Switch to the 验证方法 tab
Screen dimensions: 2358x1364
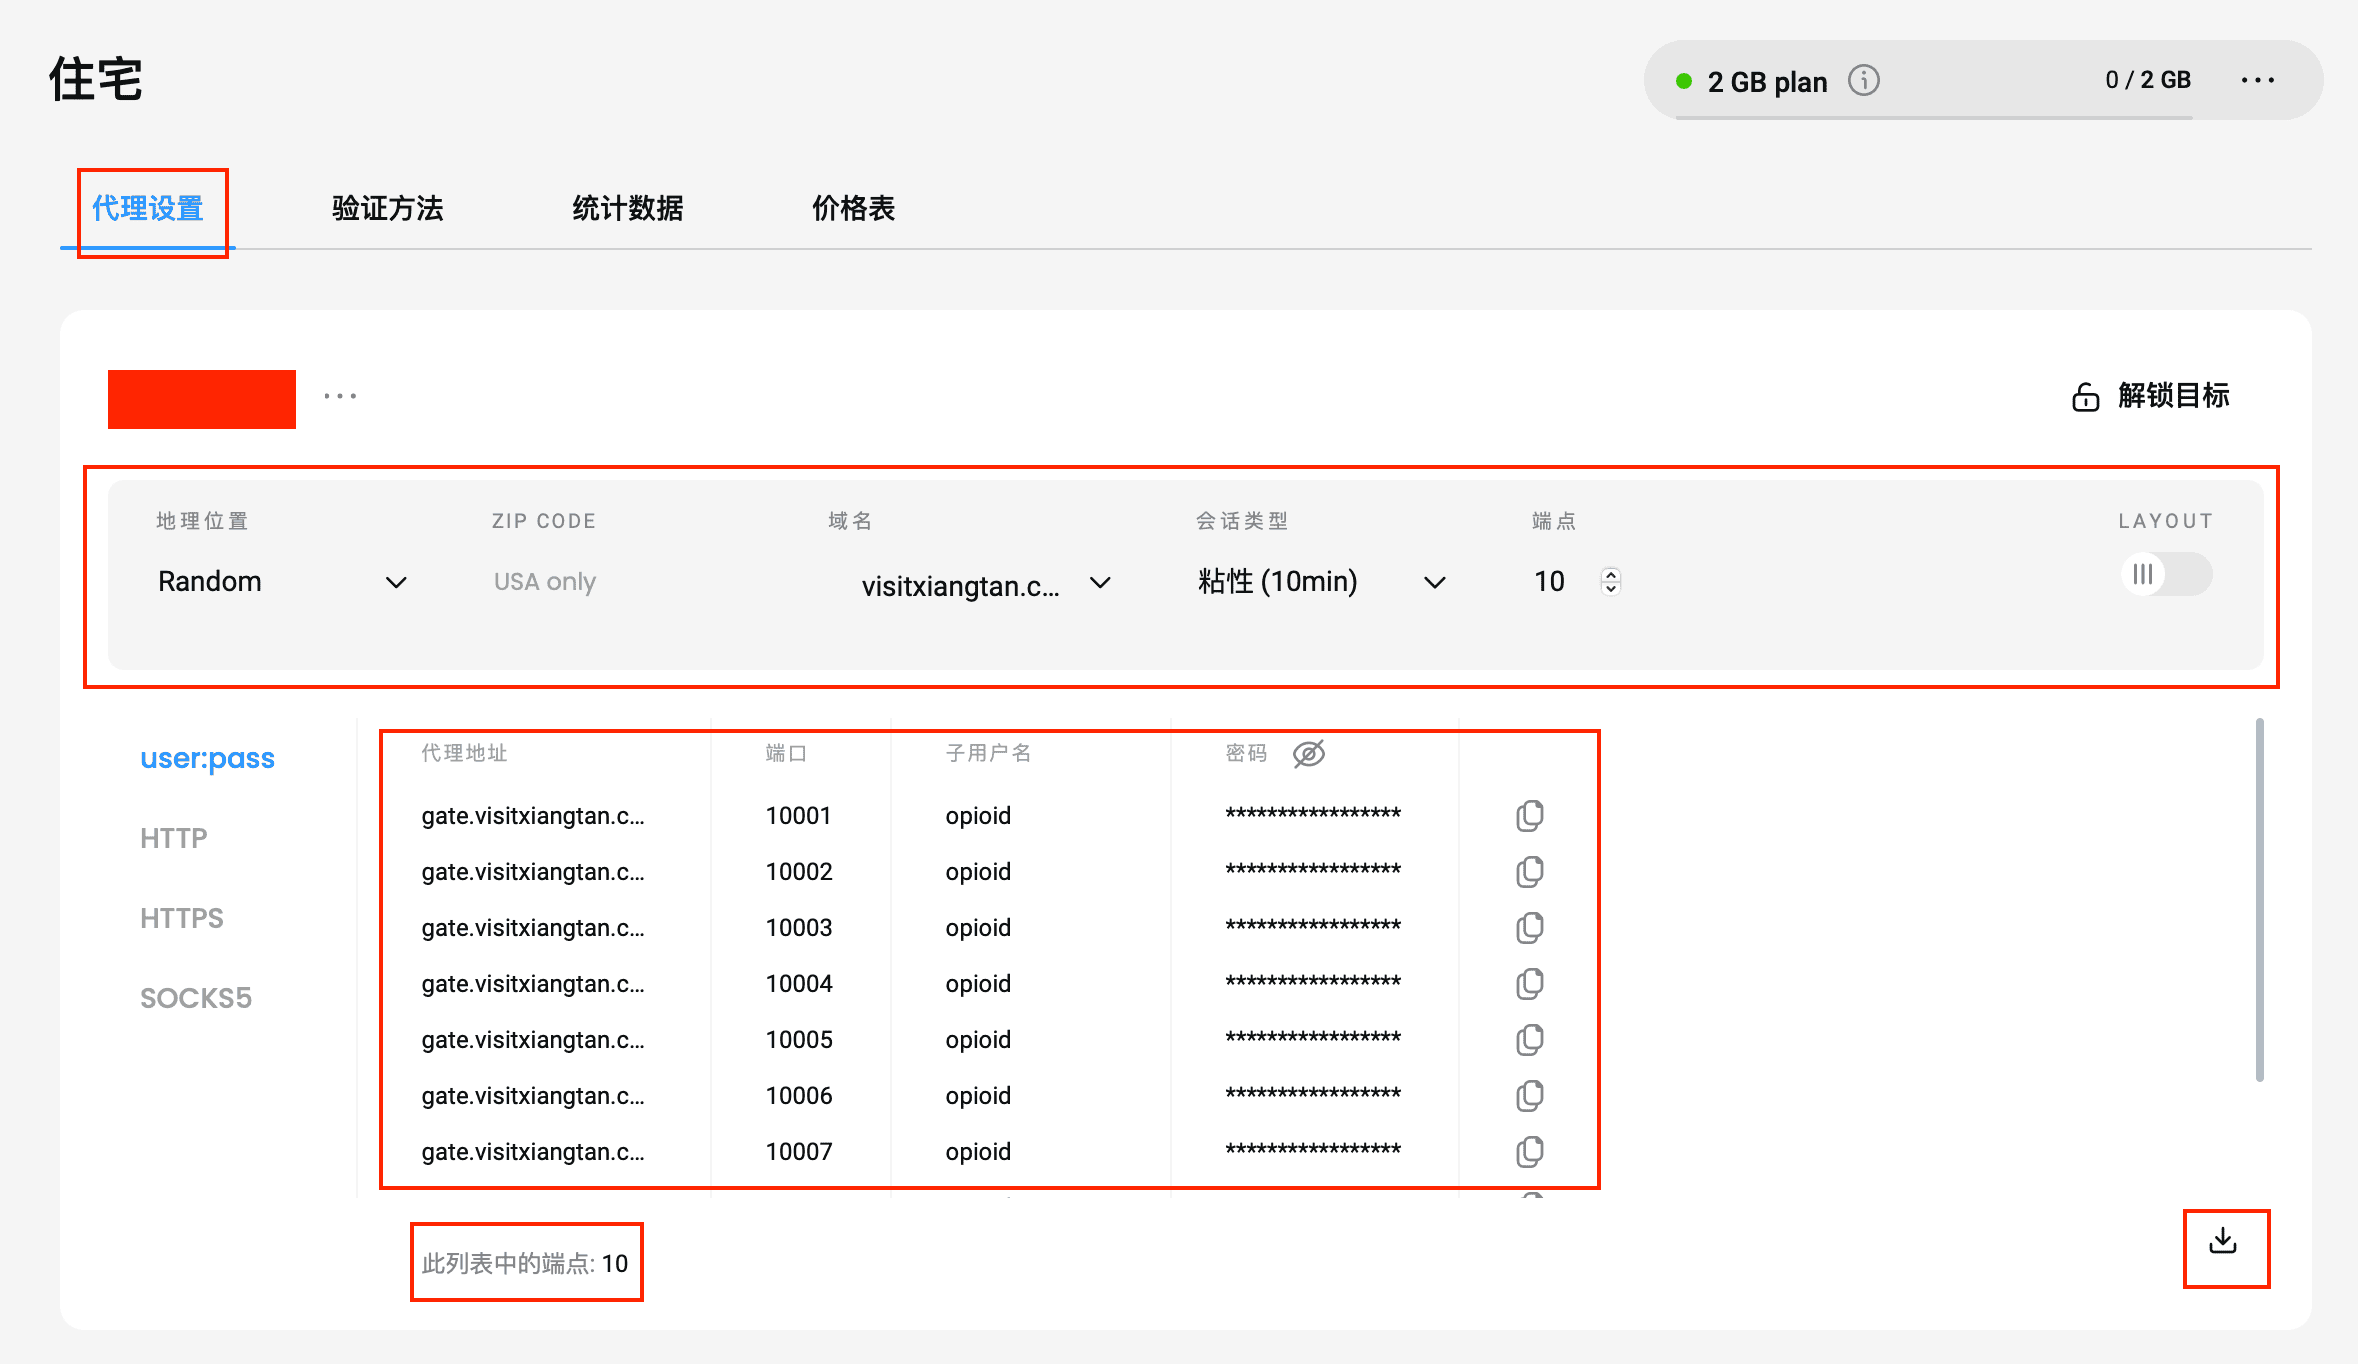[388, 208]
